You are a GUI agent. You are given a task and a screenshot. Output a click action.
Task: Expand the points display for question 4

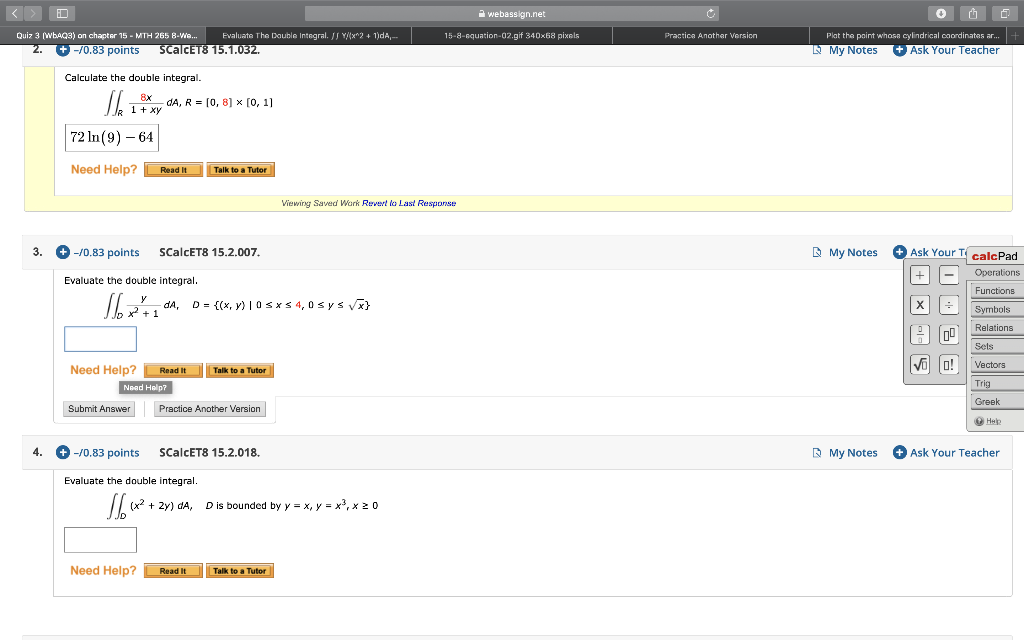tap(63, 452)
